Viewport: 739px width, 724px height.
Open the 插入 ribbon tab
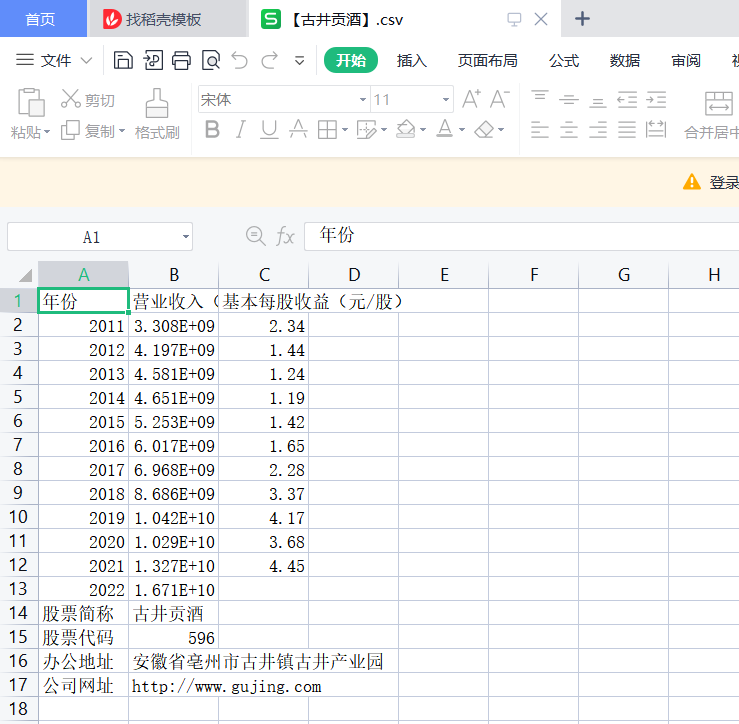coord(411,60)
